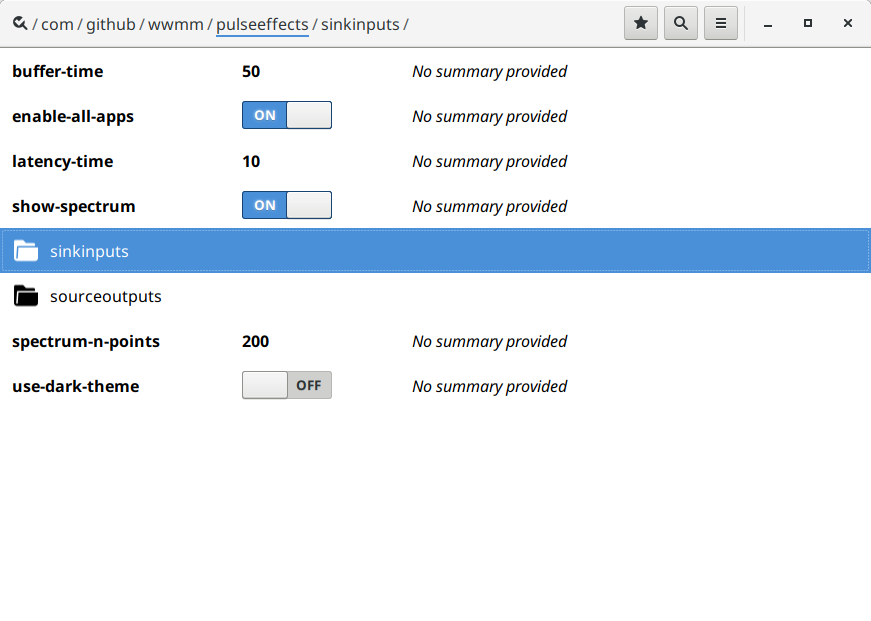Click summary text of spectrum-n-points row
871x621 pixels.
489,341
